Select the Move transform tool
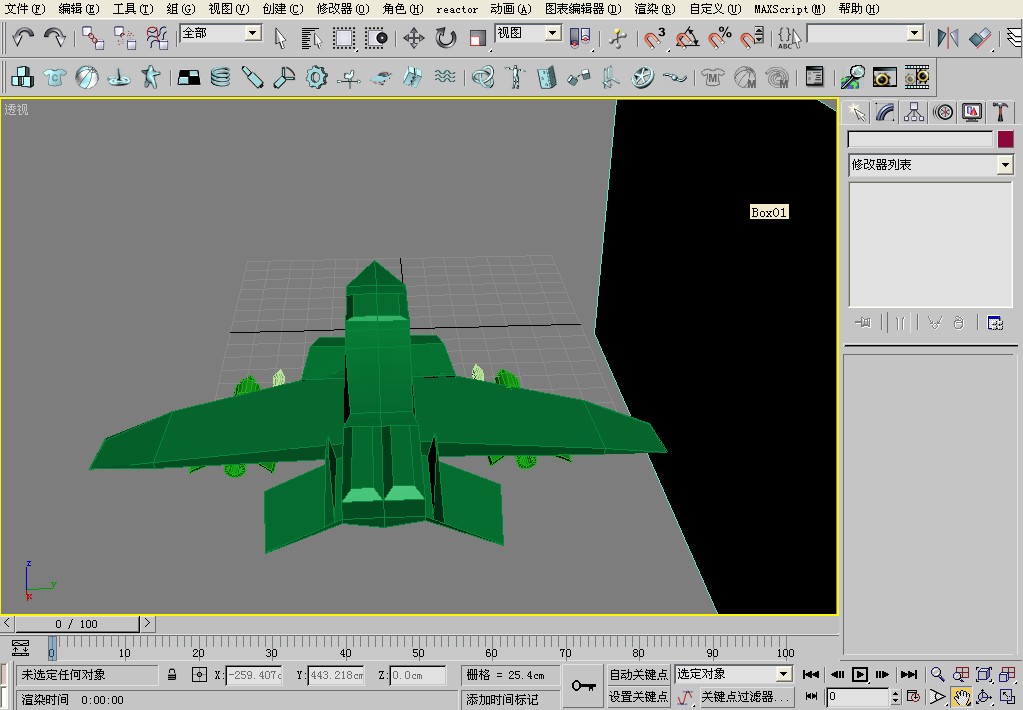Viewport: 1023px width, 710px height. pos(414,38)
